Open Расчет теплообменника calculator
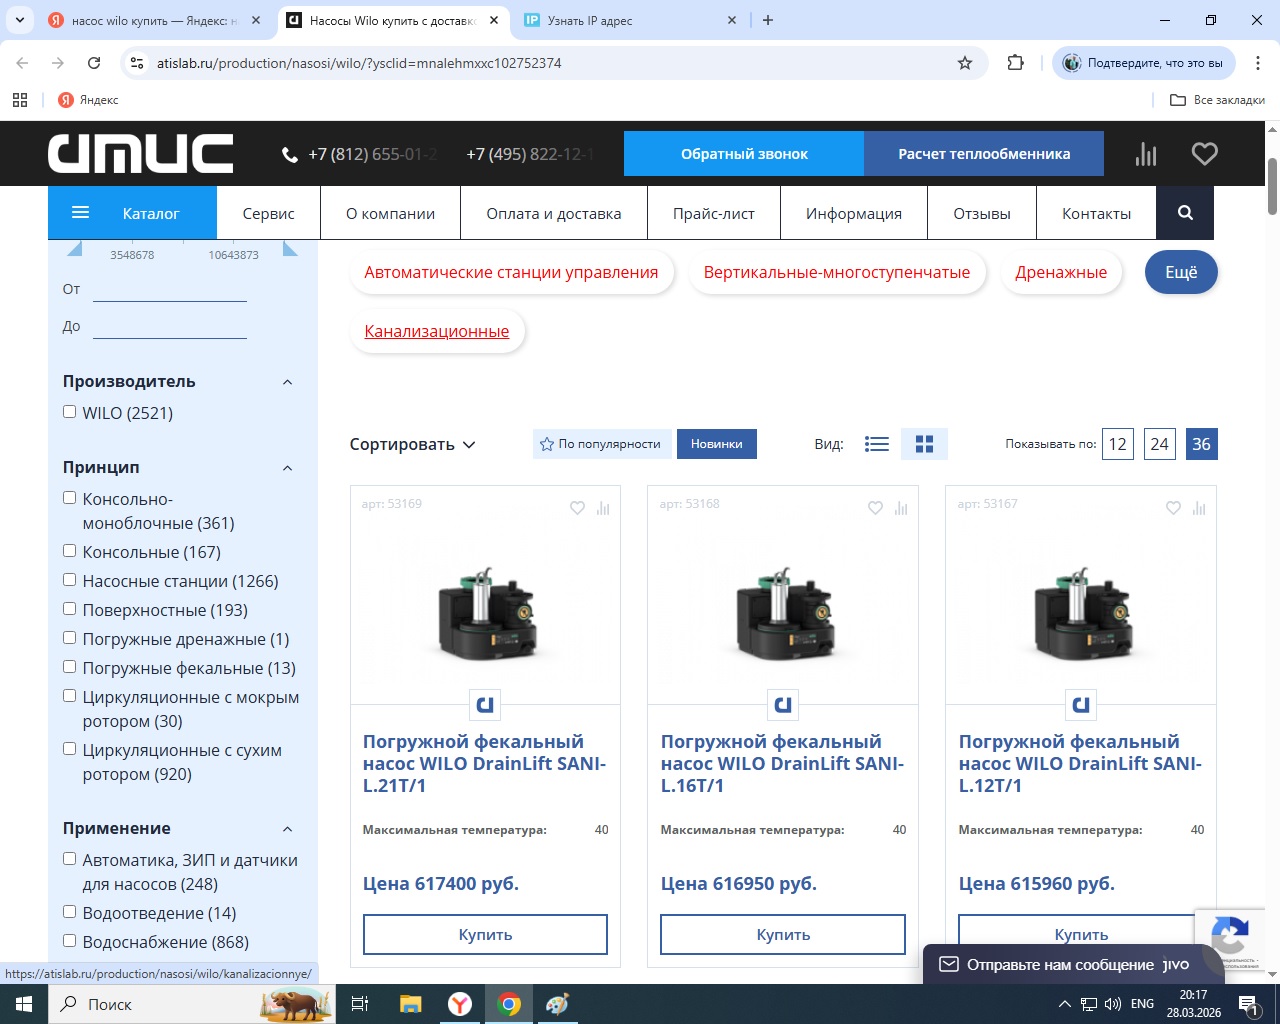The image size is (1280, 1024). click(x=984, y=154)
